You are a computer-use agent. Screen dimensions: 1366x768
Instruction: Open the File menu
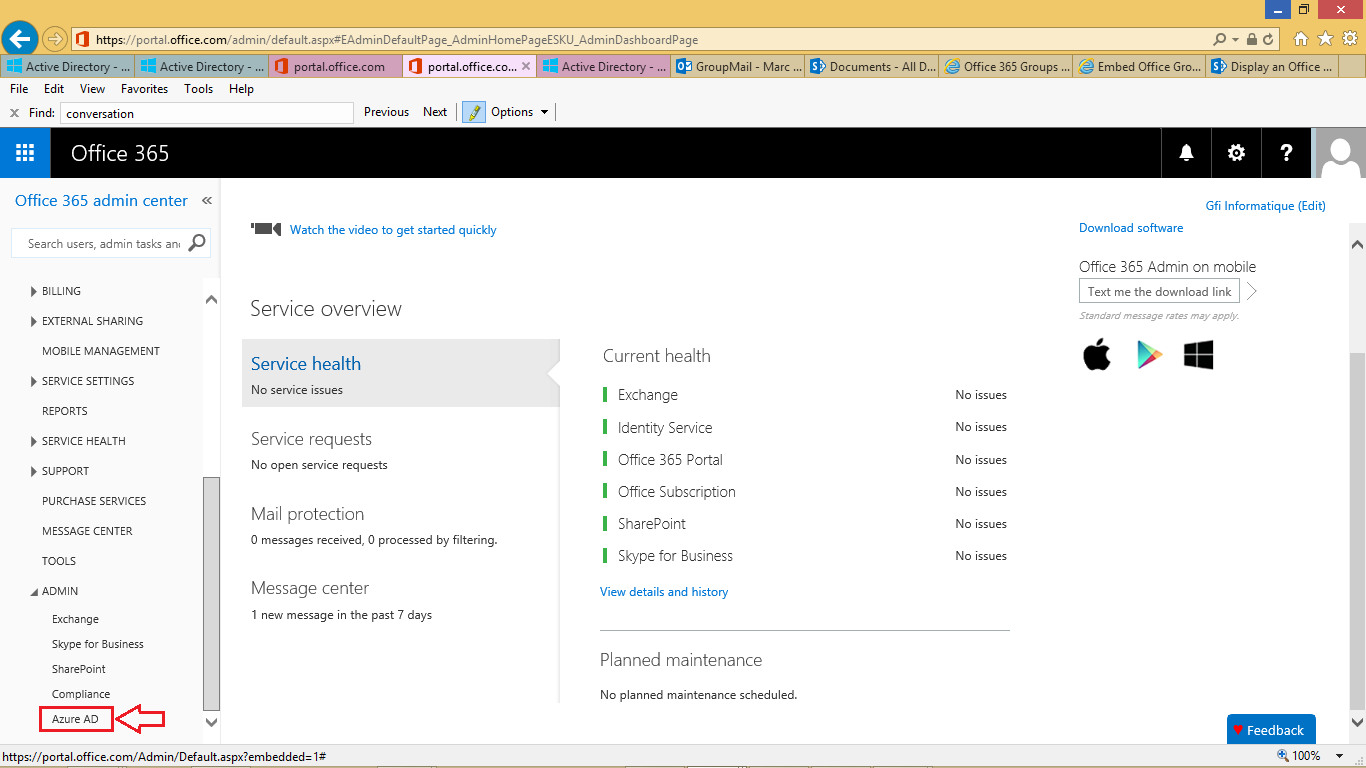coord(19,89)
